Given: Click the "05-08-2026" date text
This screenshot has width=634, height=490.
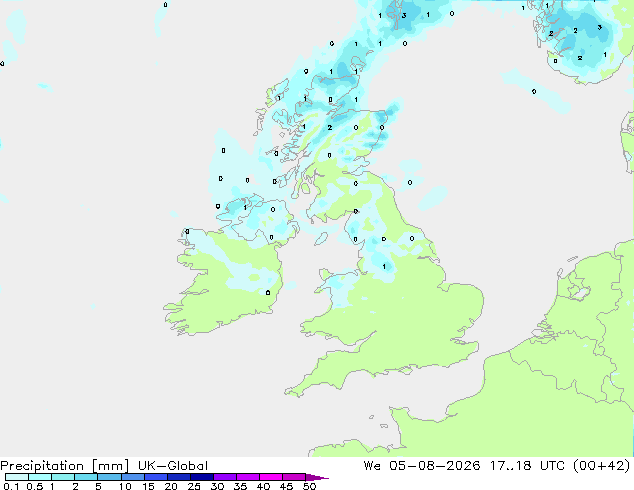Looking at the screenshot, I should click(x=435, y=466).
